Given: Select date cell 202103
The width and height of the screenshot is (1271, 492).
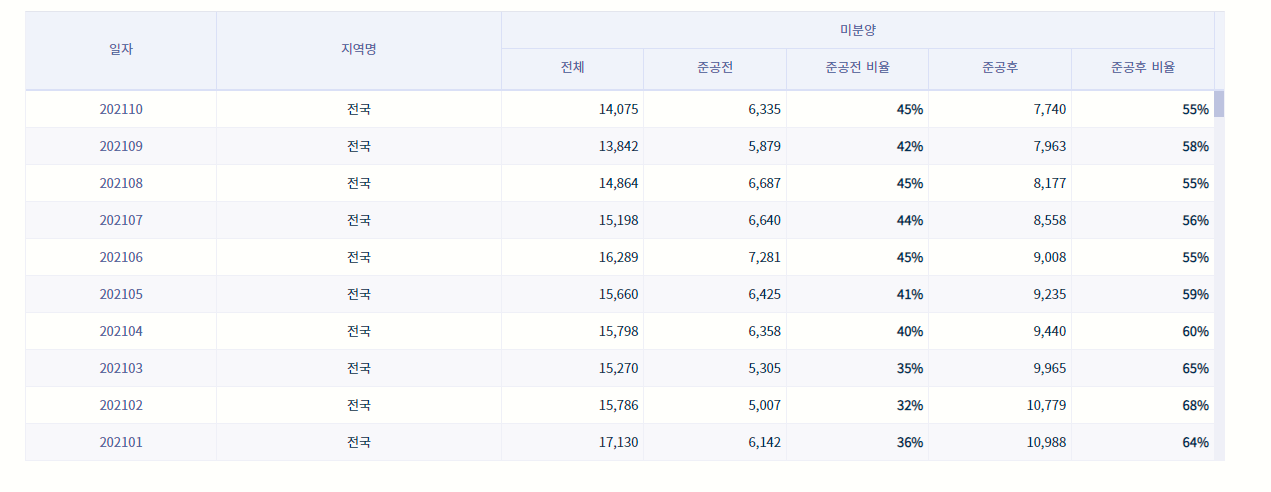Looking at the screenshot, I should 121,368.
